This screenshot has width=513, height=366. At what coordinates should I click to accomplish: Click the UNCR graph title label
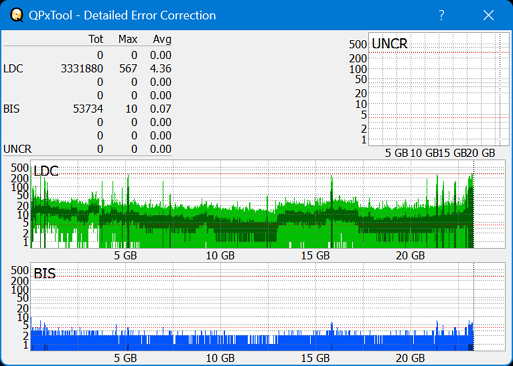390,44
